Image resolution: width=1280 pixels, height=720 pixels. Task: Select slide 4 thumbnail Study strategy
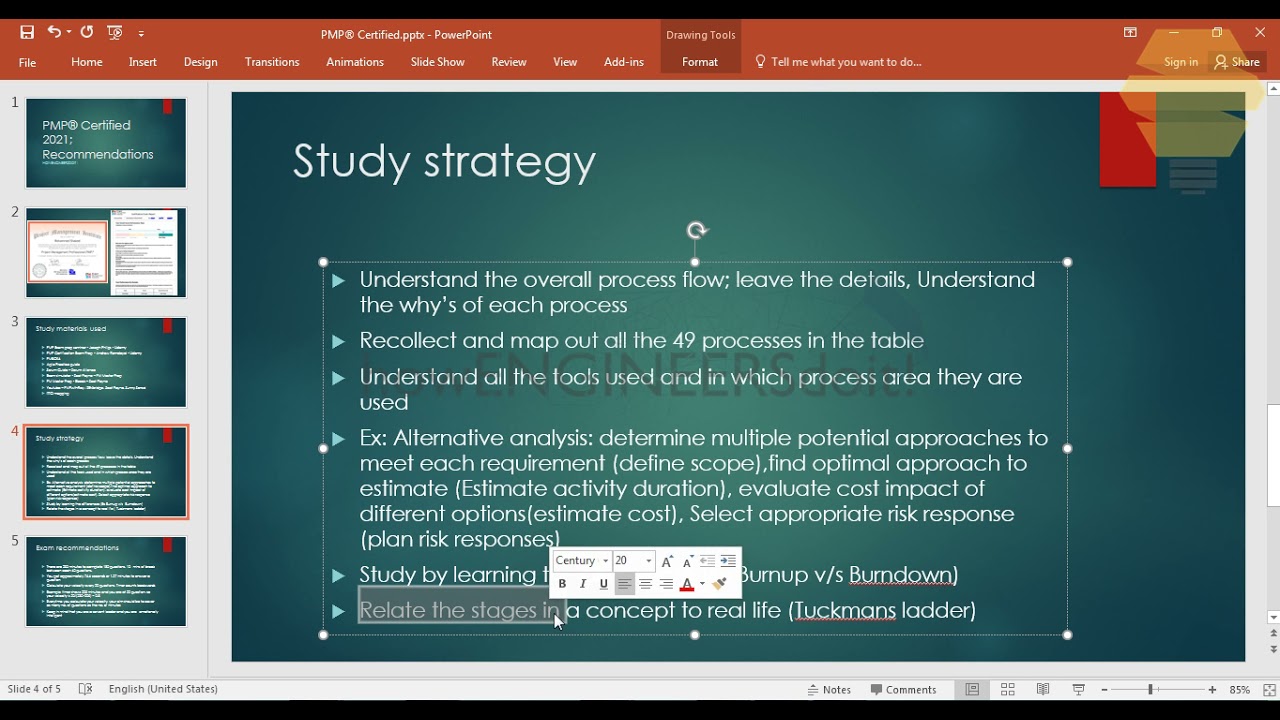(106, 472)
